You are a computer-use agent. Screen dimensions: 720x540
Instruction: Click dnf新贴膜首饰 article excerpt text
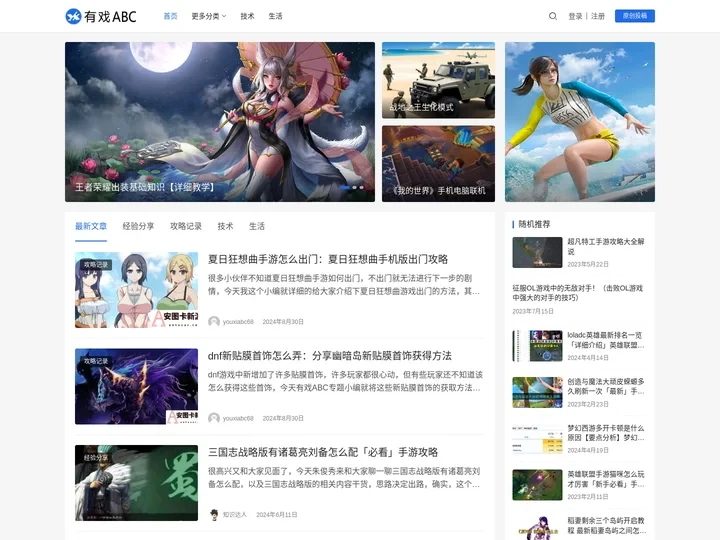[x=345, y=381]
